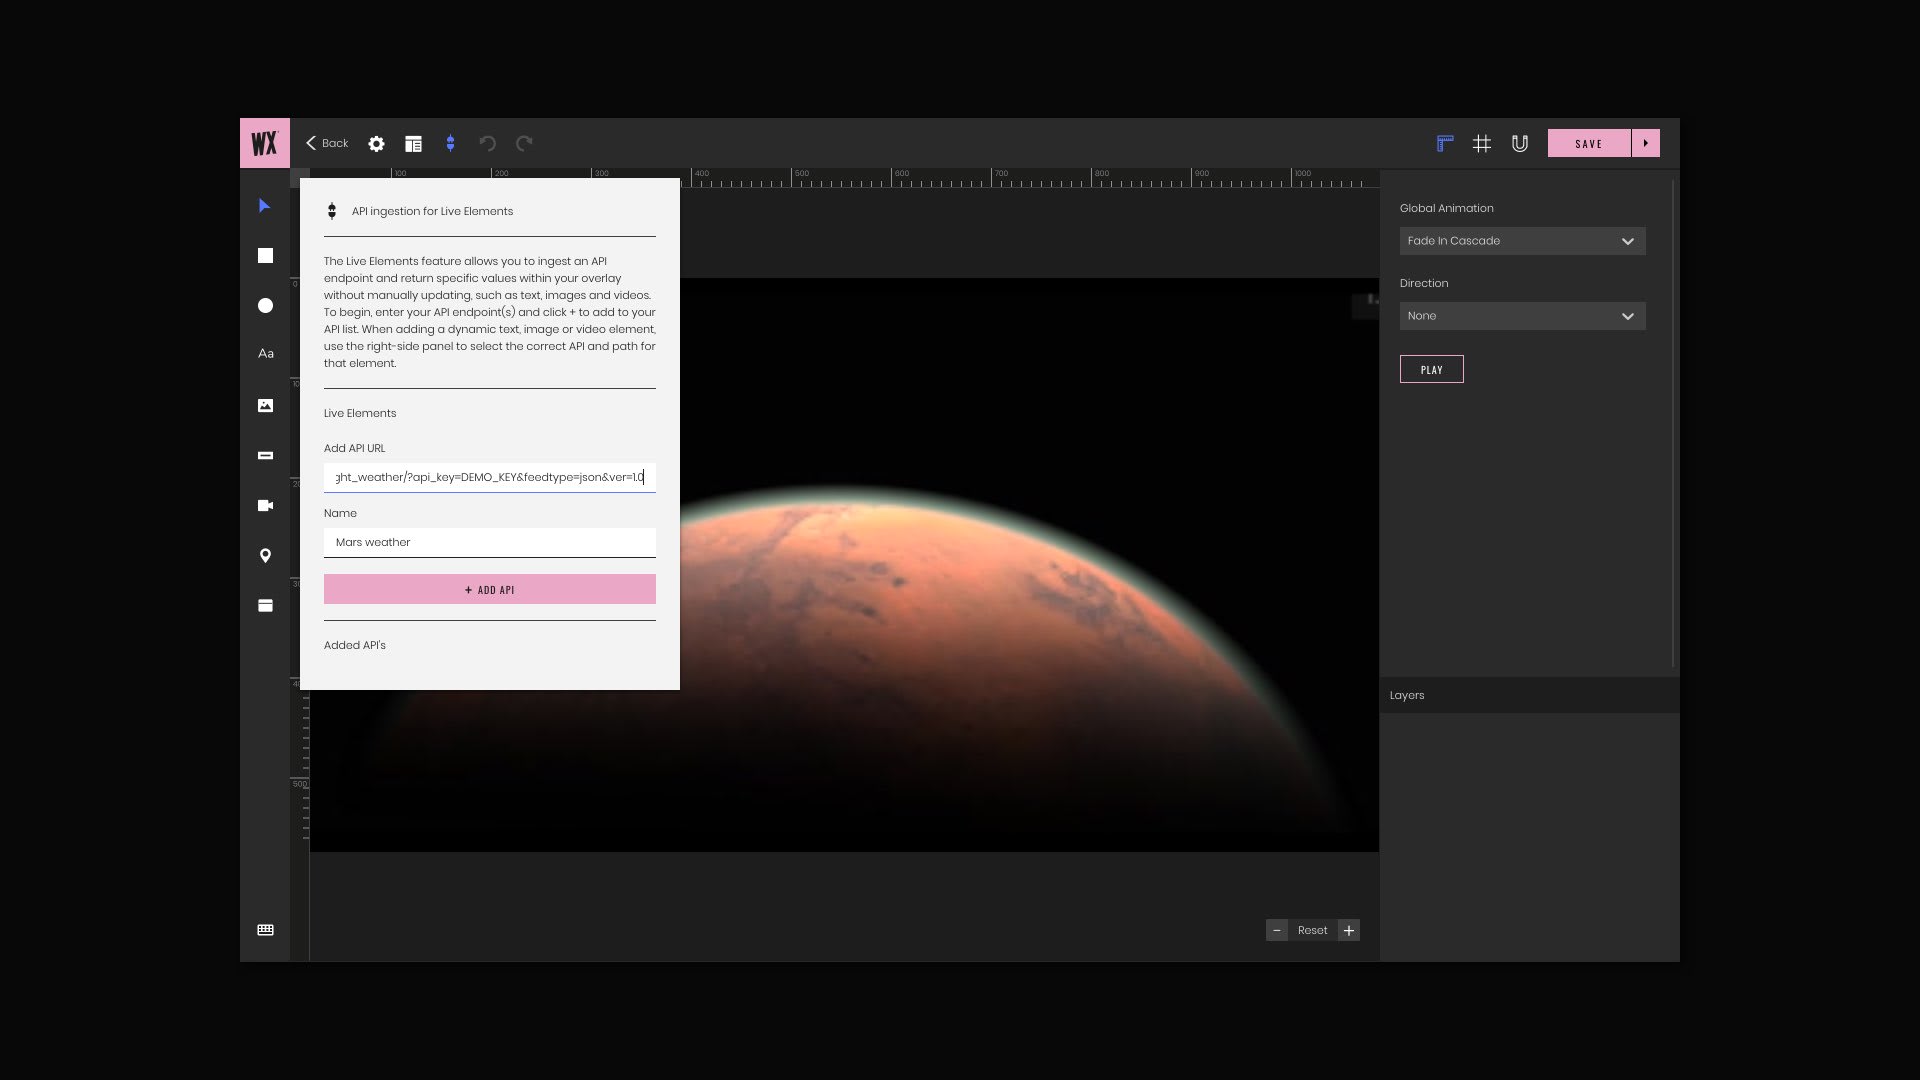Viewport: 1920px width, 1080px height.
Task: Reset the canvas zoom
Action: [1312, 930]
